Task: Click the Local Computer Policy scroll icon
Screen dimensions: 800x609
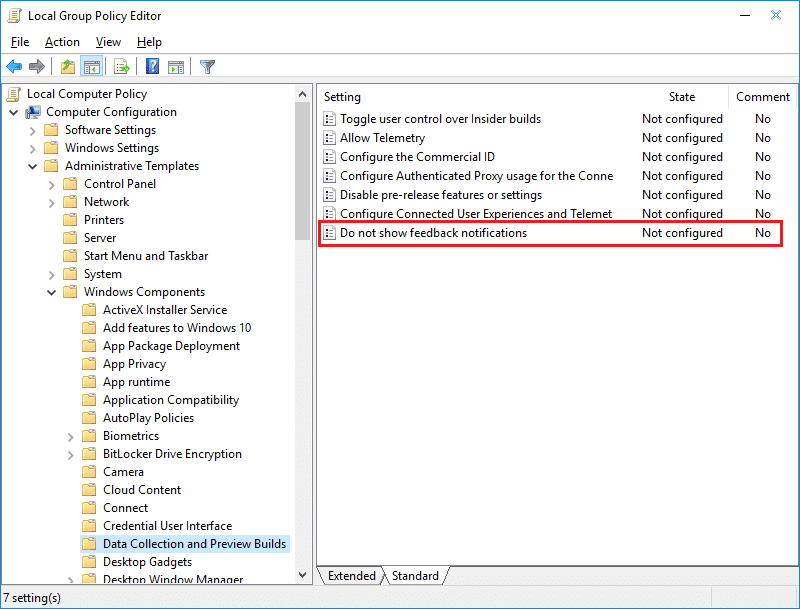Action: 15,94
